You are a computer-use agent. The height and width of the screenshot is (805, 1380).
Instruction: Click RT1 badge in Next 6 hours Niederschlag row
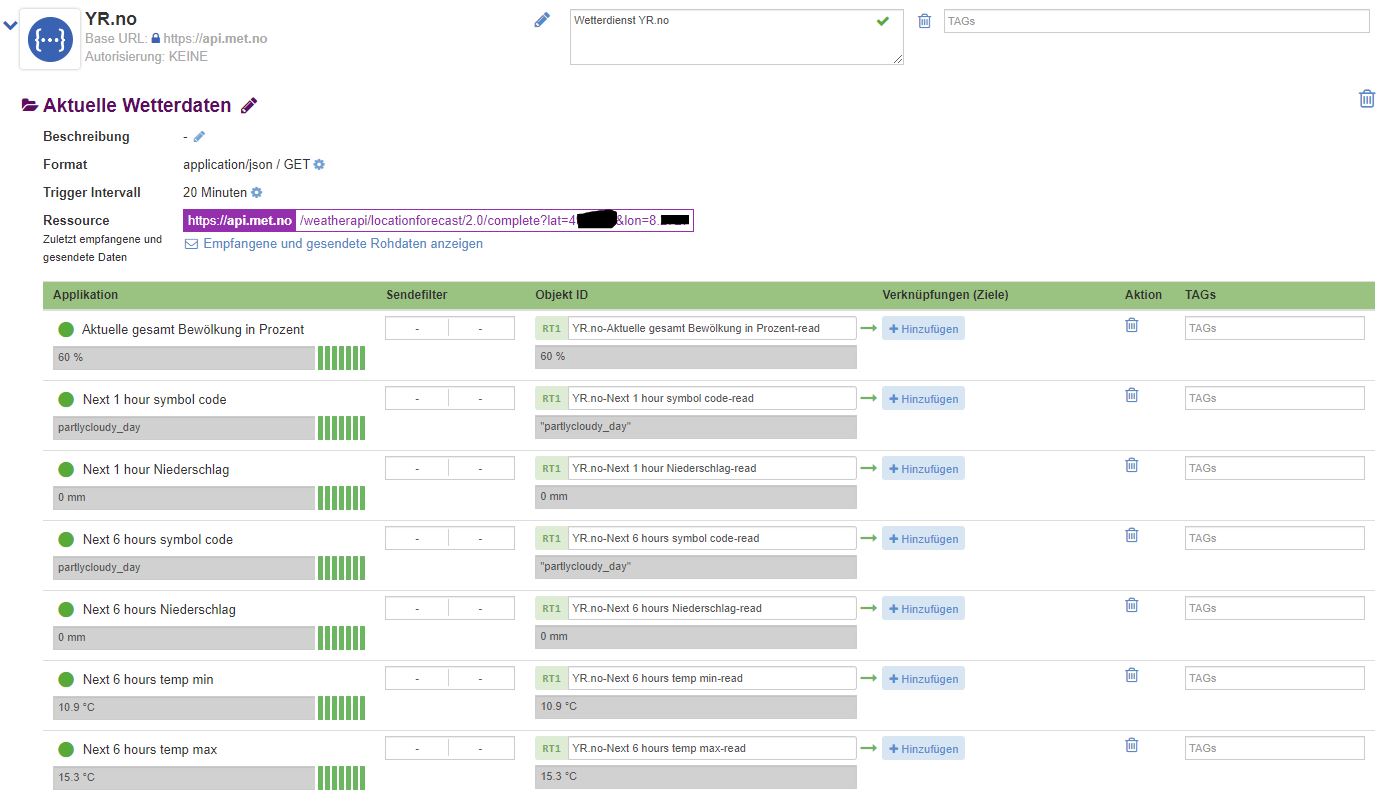point(551,608)
